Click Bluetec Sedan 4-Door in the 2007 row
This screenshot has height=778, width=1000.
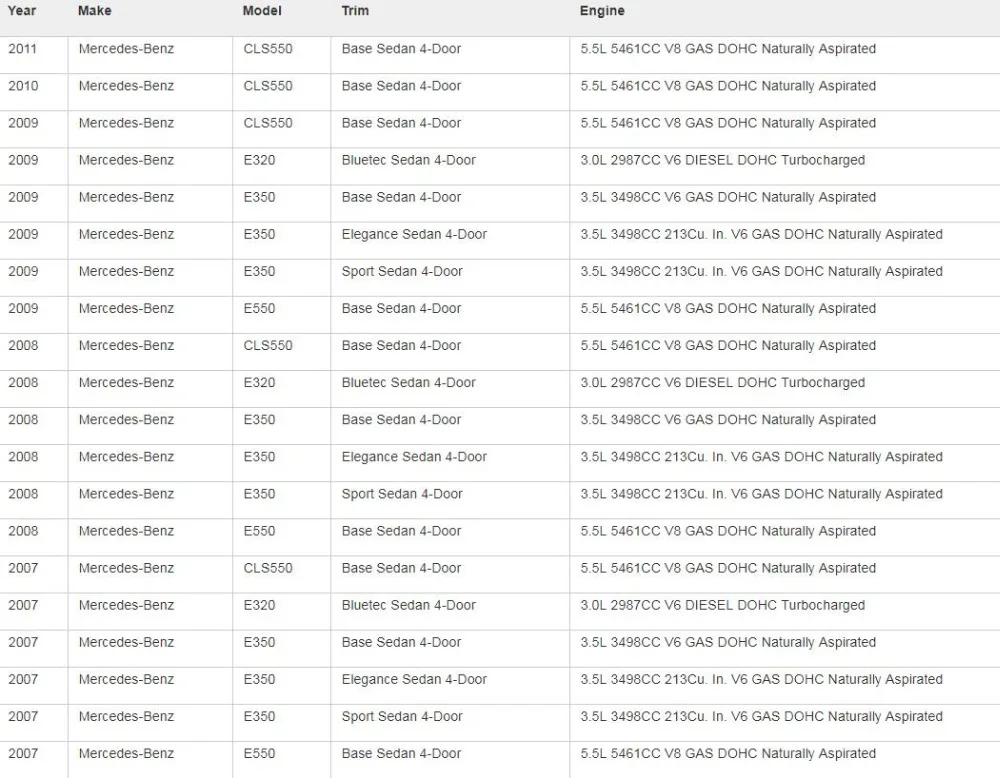coord(409,605)
